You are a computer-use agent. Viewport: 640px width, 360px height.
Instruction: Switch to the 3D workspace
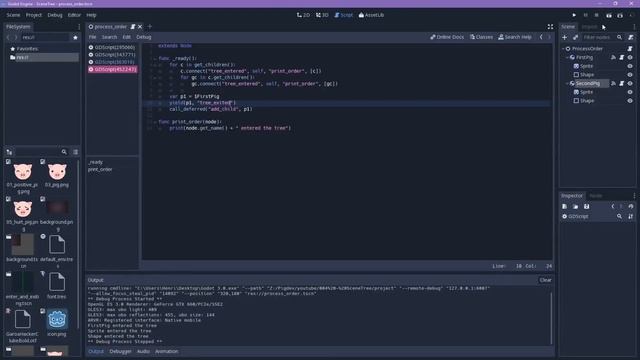(322, 15)
